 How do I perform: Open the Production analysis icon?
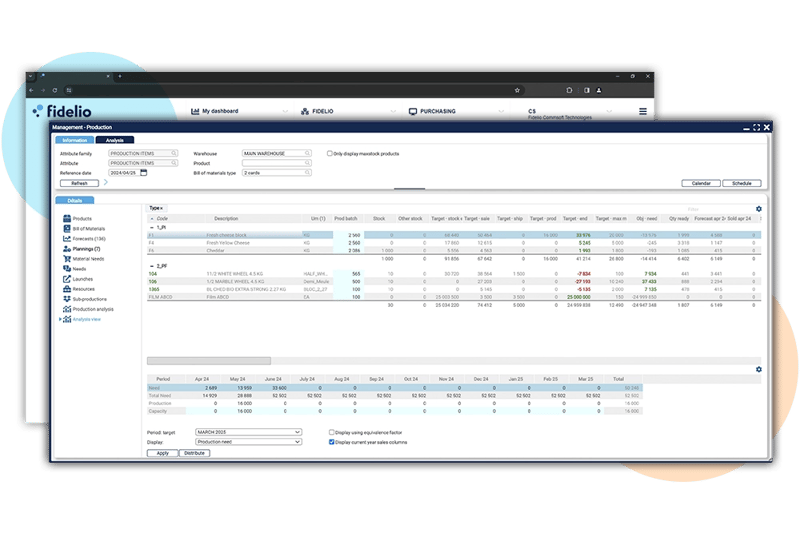[x=67, y=309]
